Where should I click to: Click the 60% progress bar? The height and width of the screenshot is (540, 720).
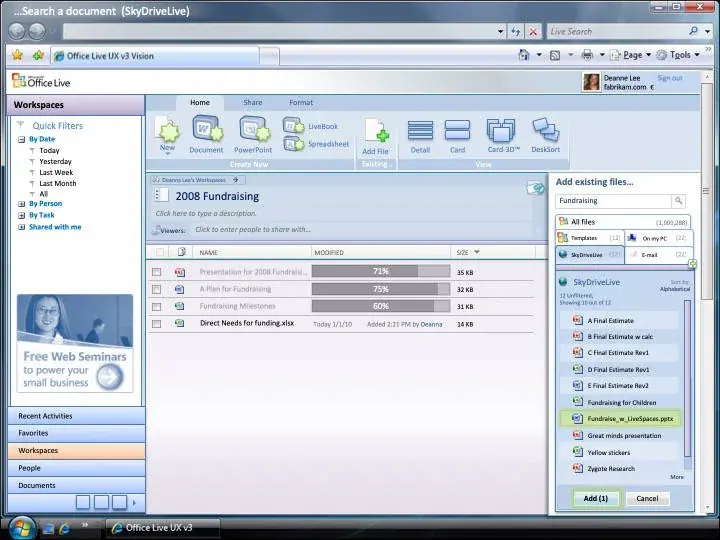381,306
